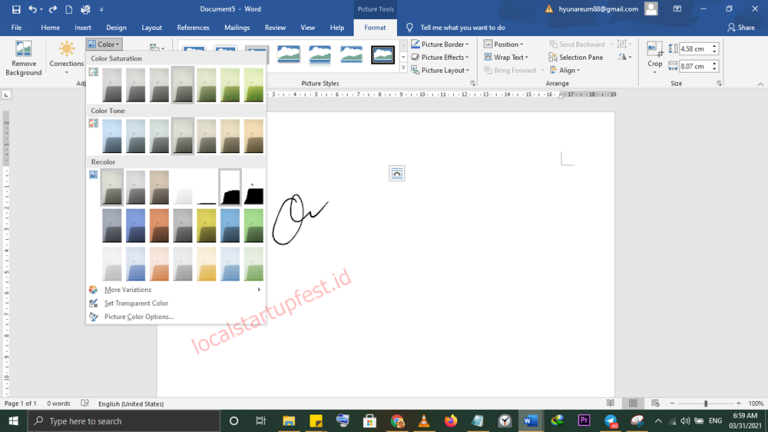Switch to the Mailings tab

click(x=237, y=27)
